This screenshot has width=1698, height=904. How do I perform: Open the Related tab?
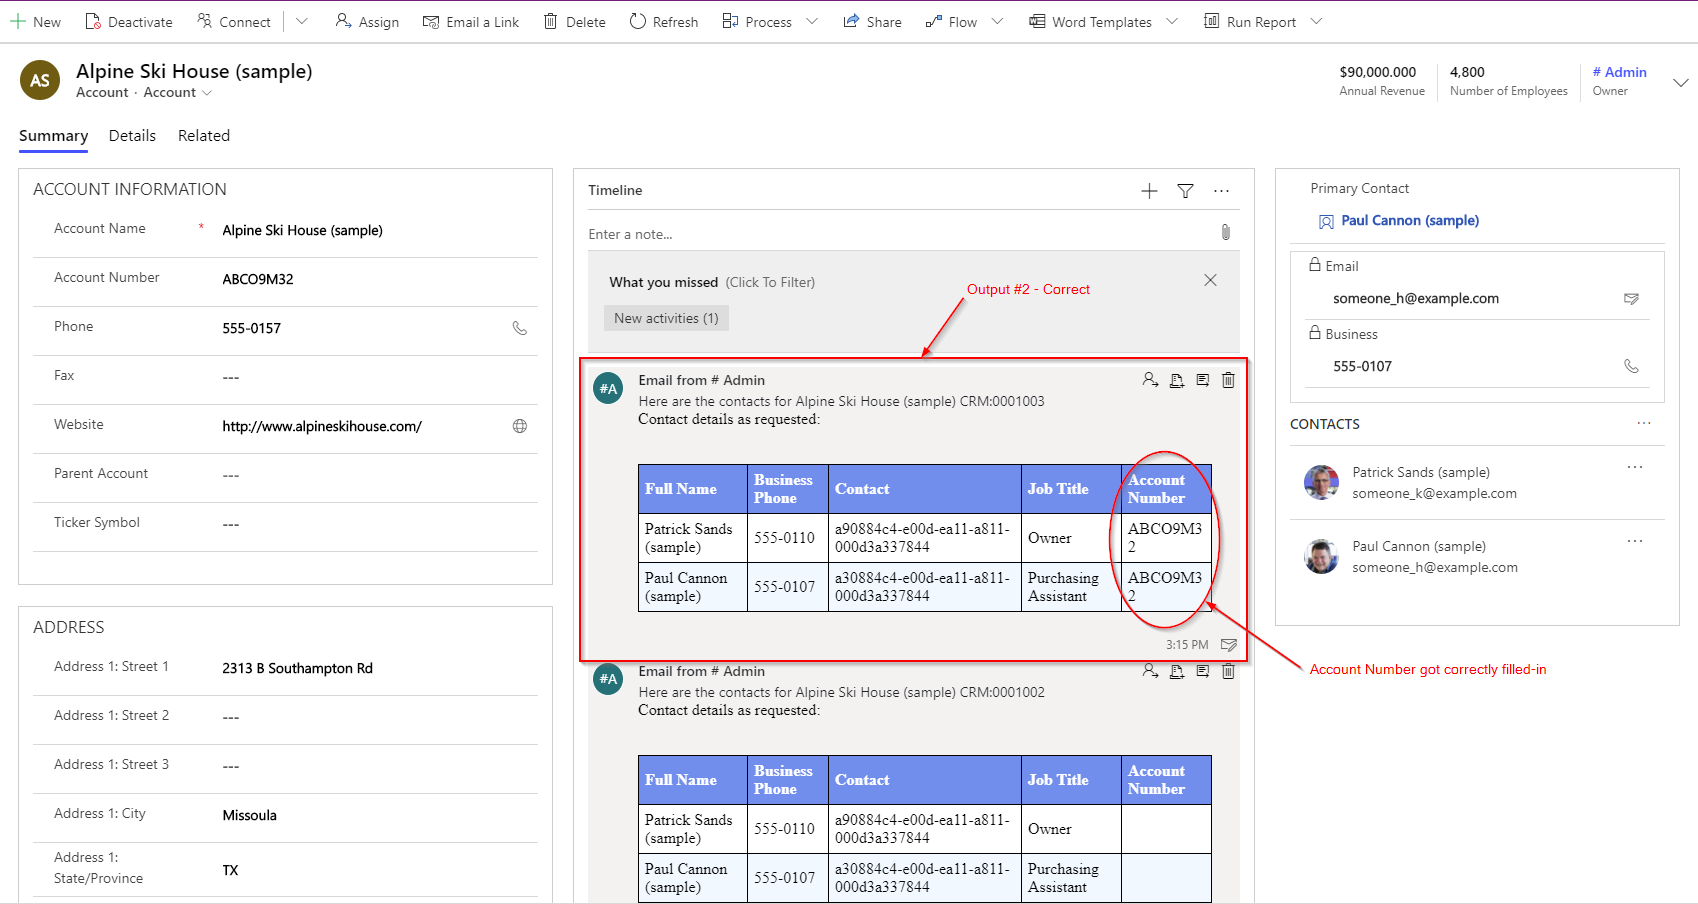204,136
